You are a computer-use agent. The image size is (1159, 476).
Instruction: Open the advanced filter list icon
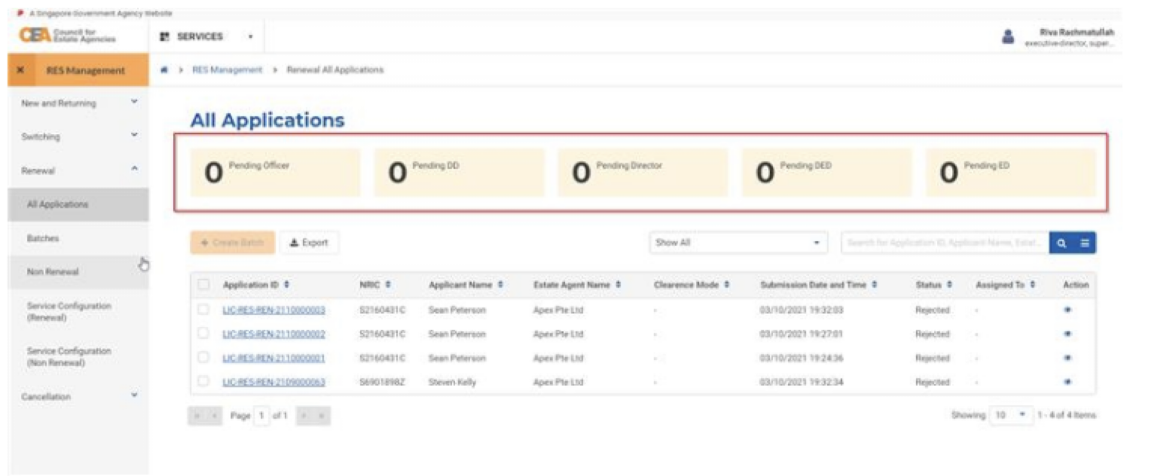(1084, 243)
